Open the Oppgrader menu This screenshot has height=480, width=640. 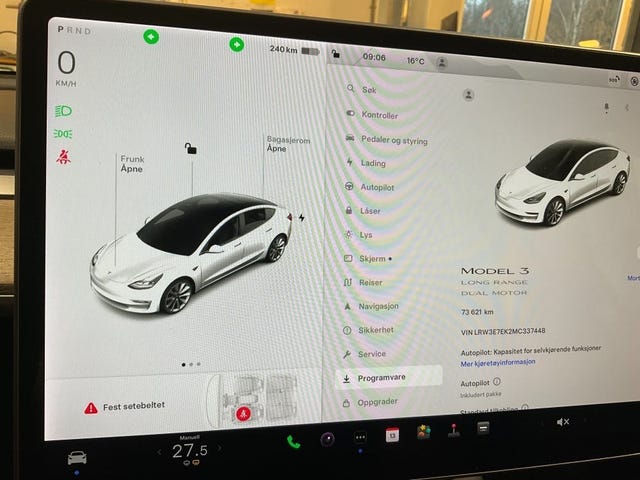370,402
